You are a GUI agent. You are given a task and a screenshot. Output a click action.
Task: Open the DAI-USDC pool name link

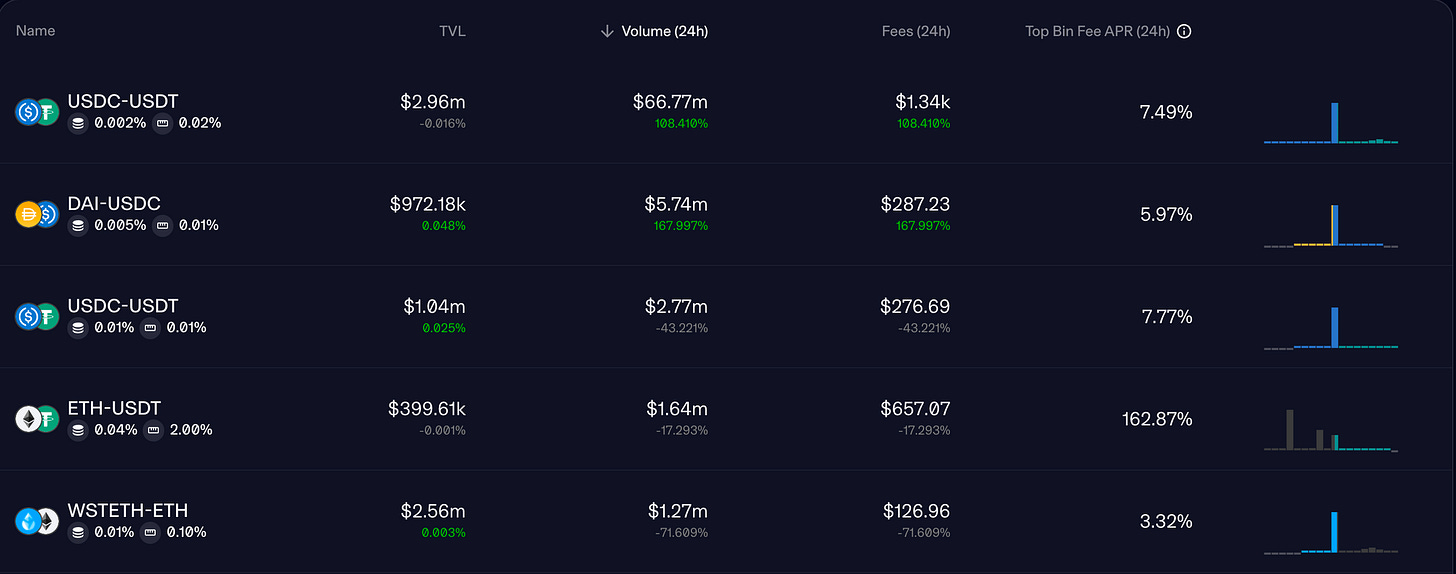pyautogui.click(x=114, y=203)
